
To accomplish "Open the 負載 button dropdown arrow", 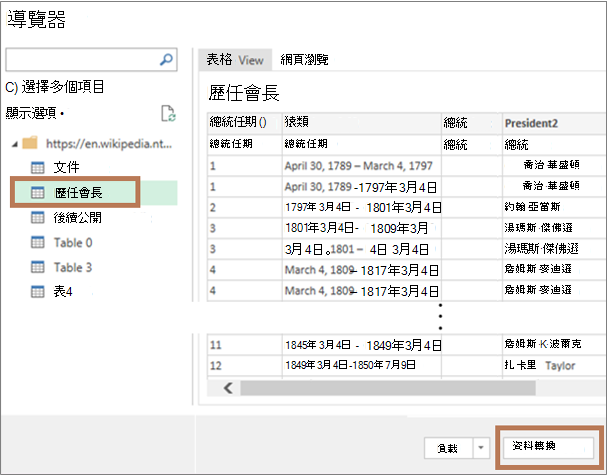I will tap(481, 448).
